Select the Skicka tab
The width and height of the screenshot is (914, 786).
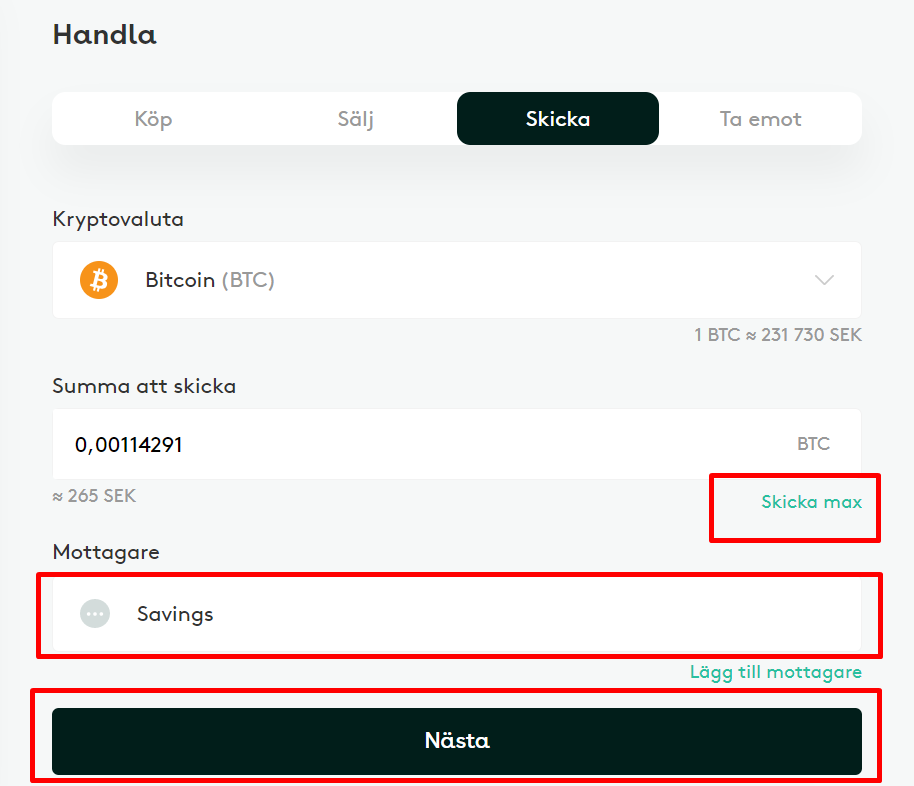557,119
